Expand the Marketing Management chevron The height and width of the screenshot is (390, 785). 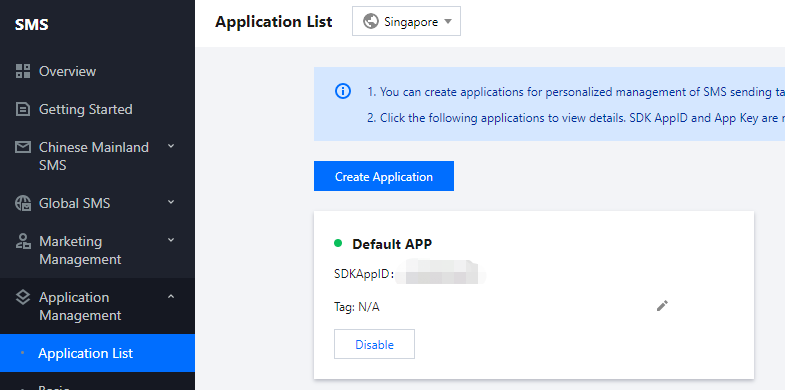171,240
